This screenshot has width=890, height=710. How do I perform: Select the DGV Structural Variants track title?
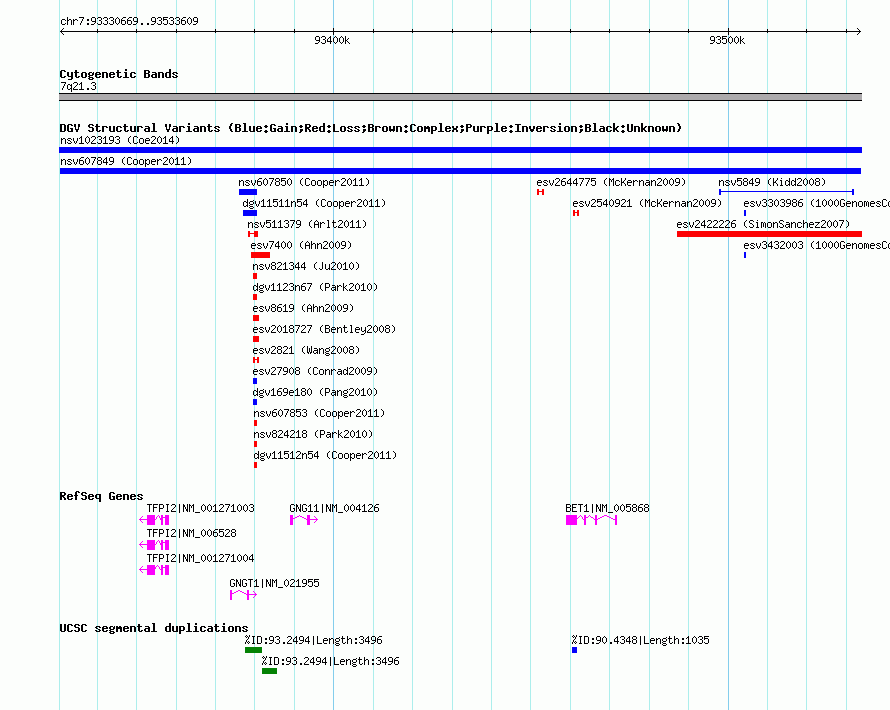(371, 128)
